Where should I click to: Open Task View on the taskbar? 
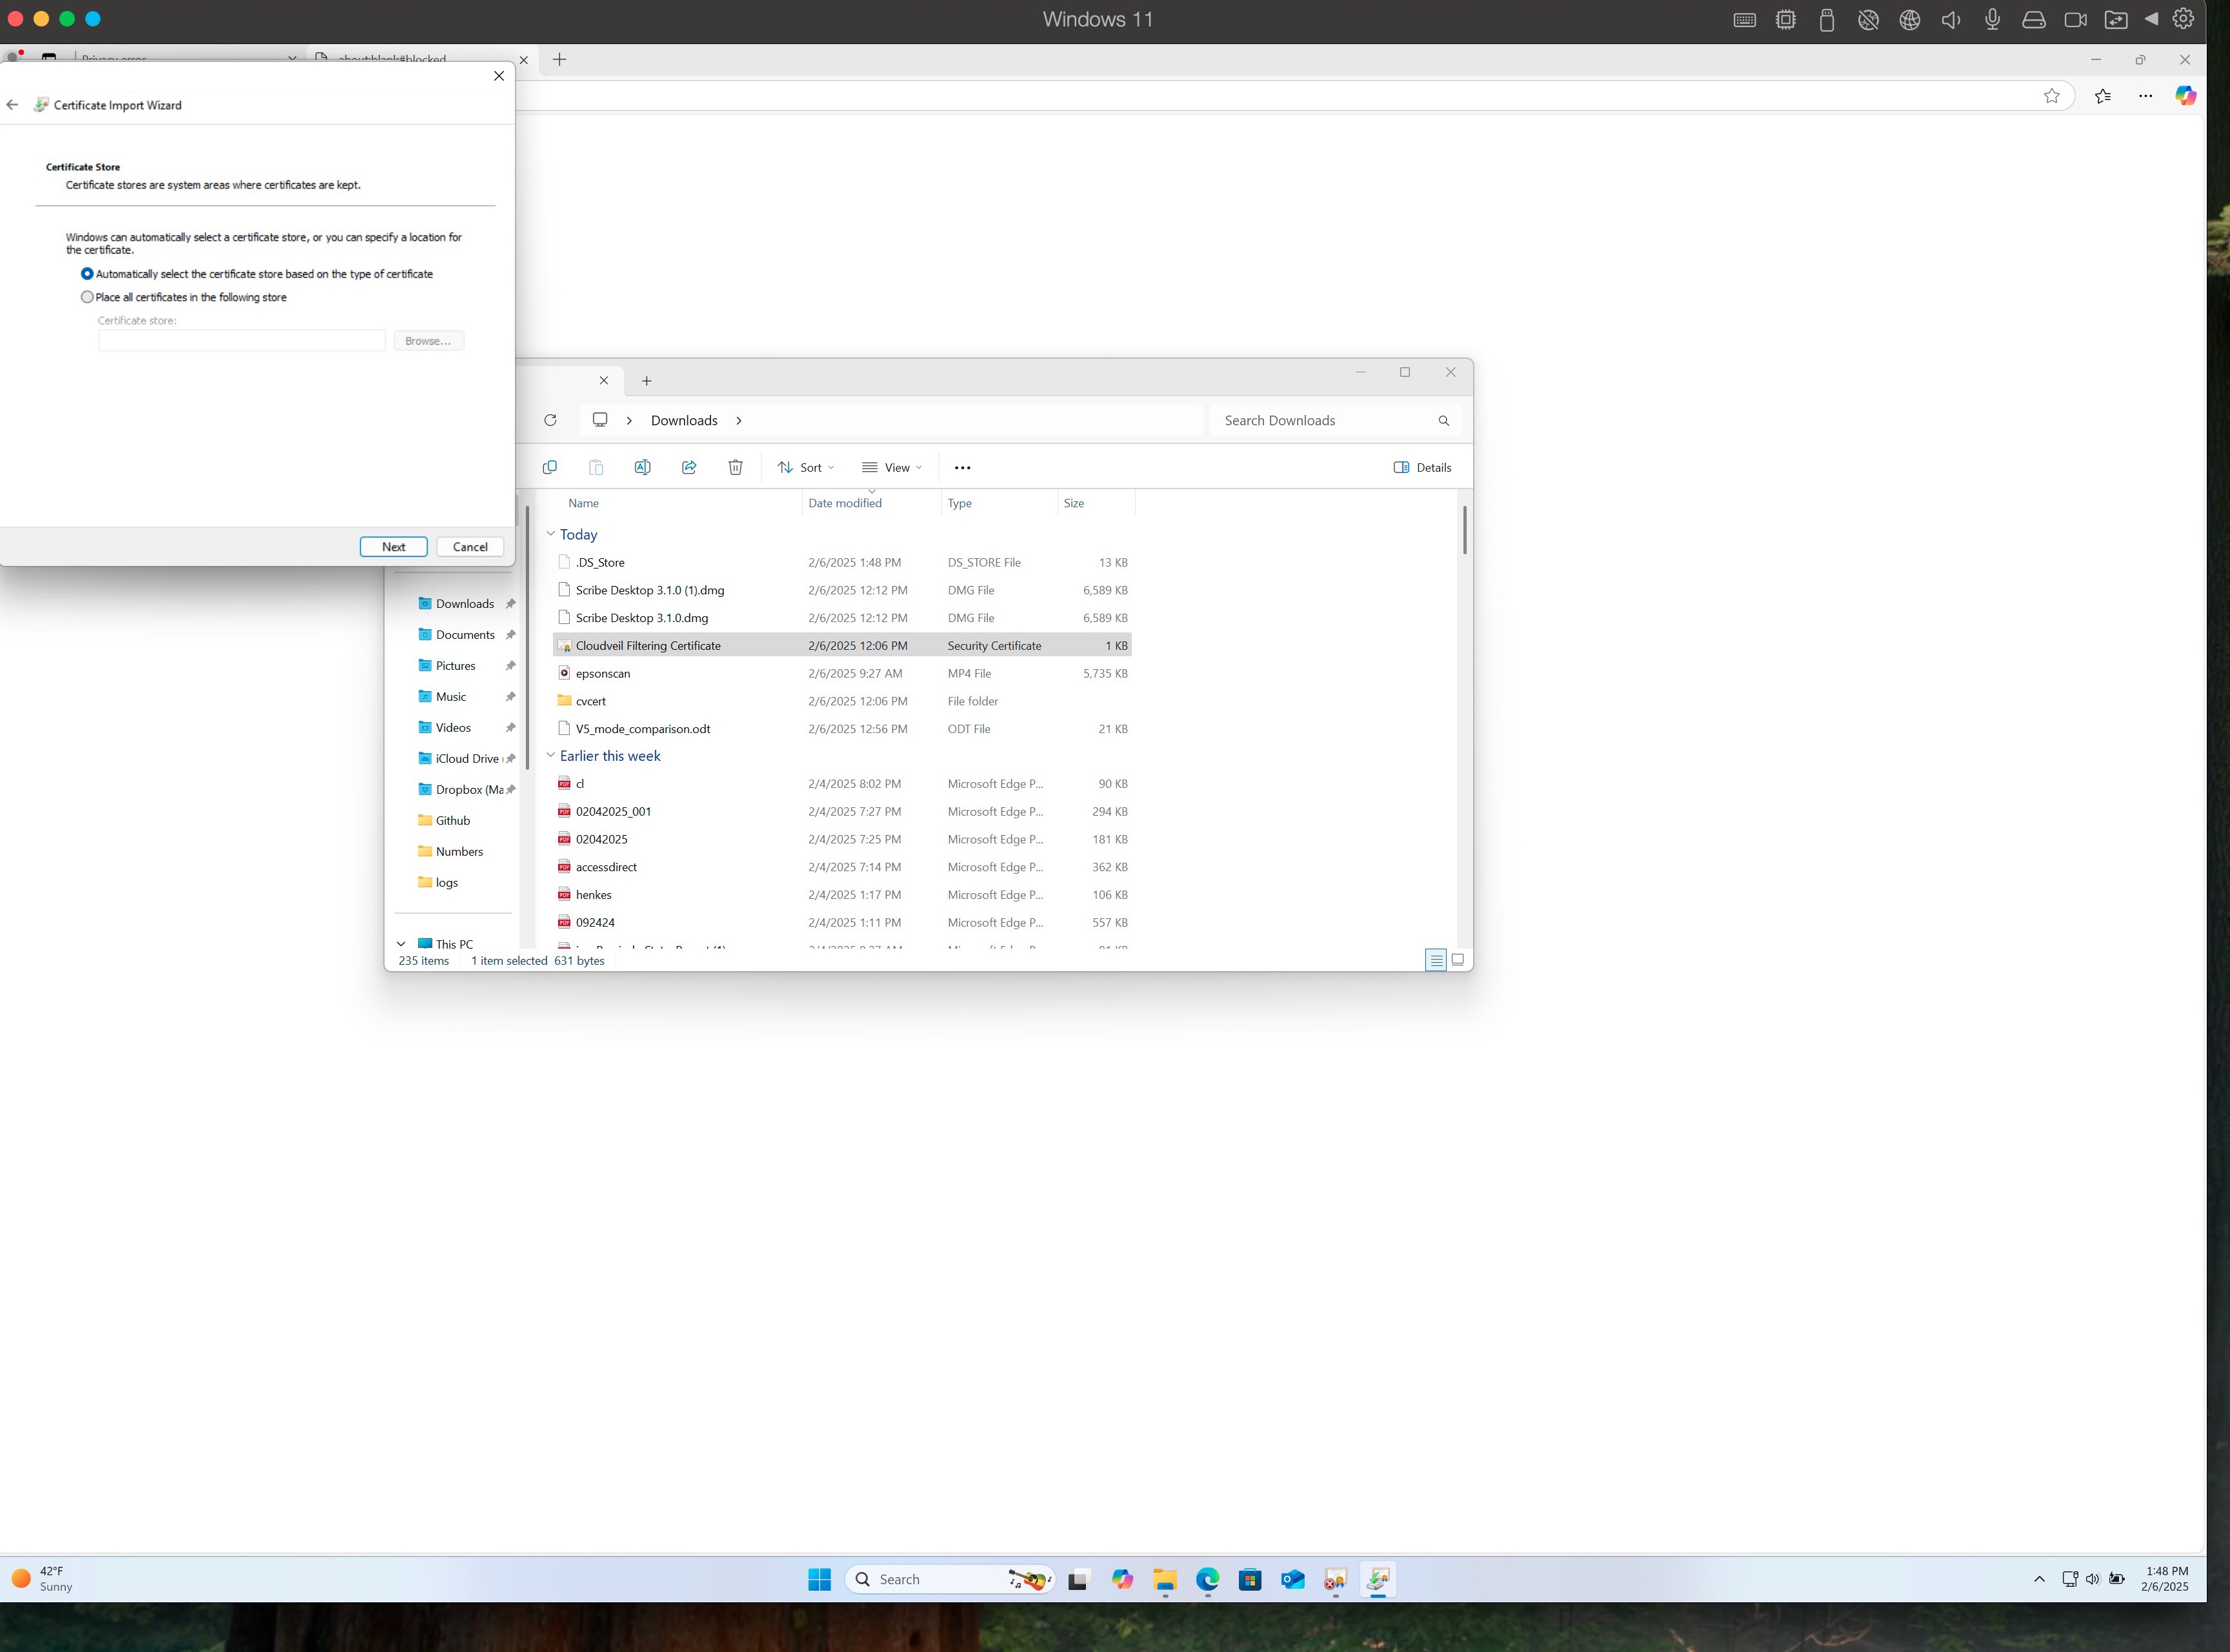tap(1078, 1580)
